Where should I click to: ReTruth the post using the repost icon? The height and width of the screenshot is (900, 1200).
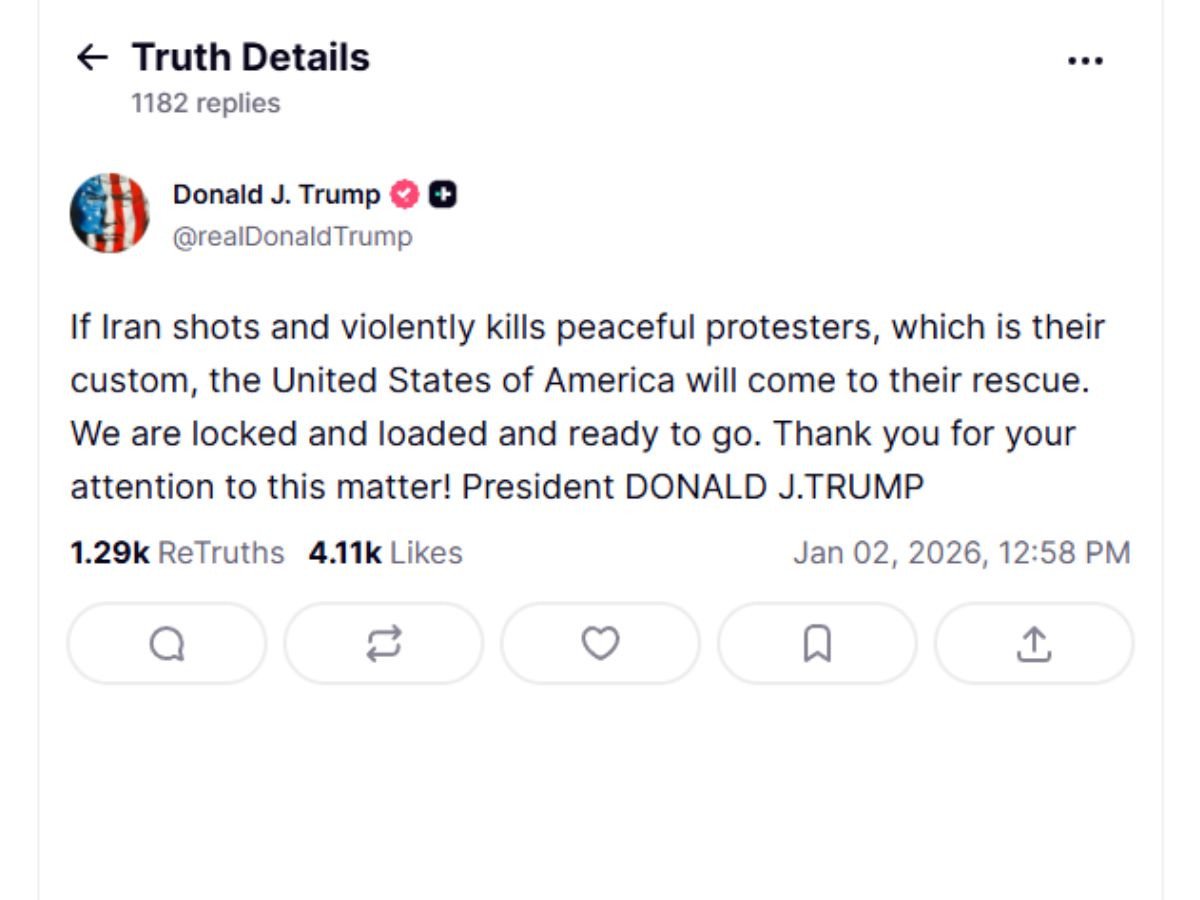pos(383,644)
